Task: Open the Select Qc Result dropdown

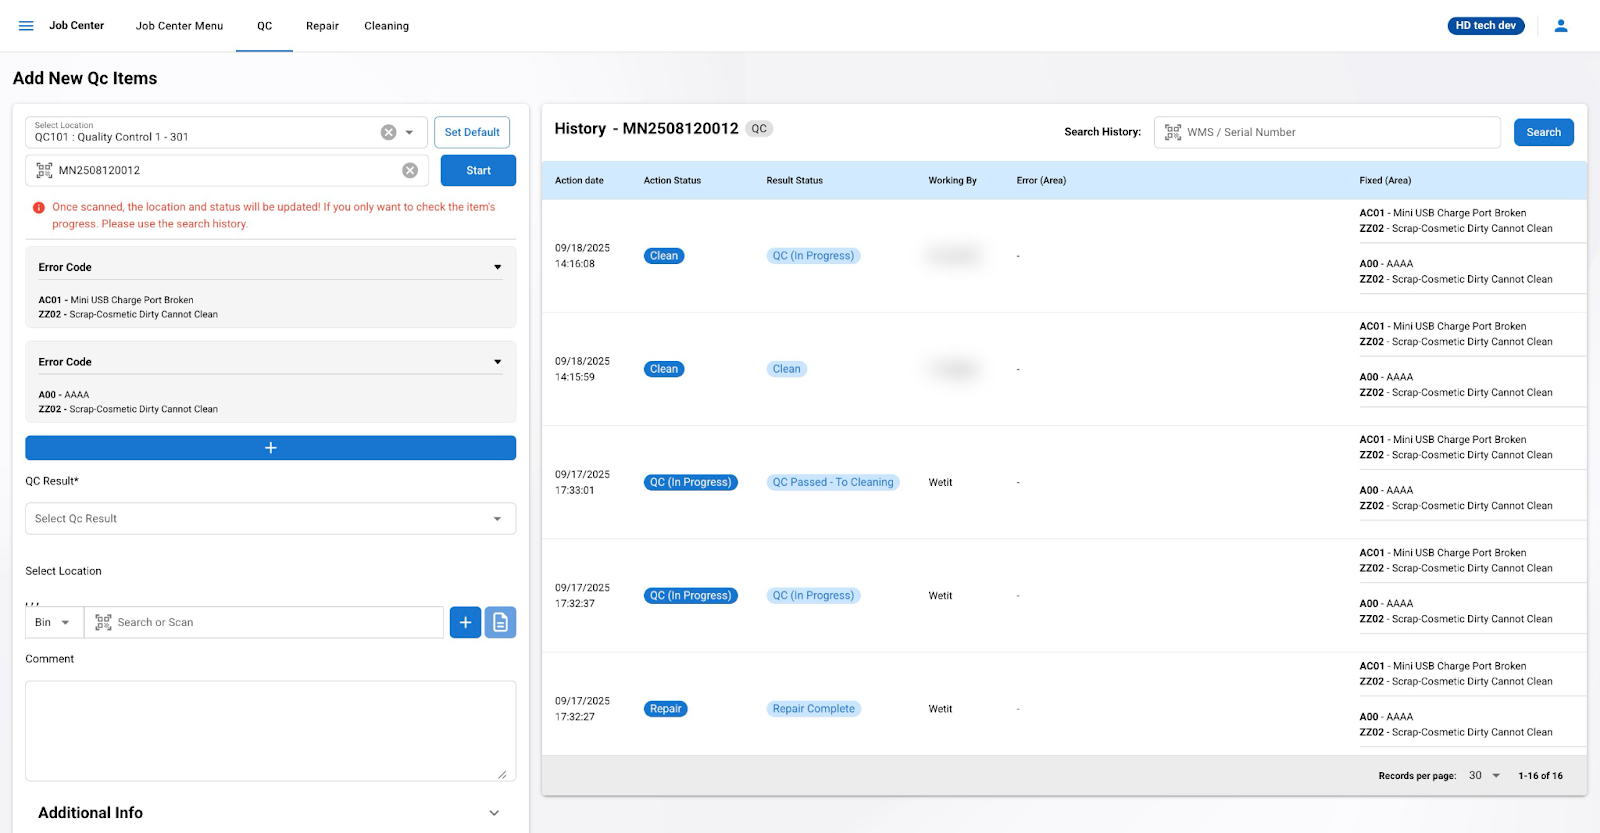Action: tap(270, 519)
